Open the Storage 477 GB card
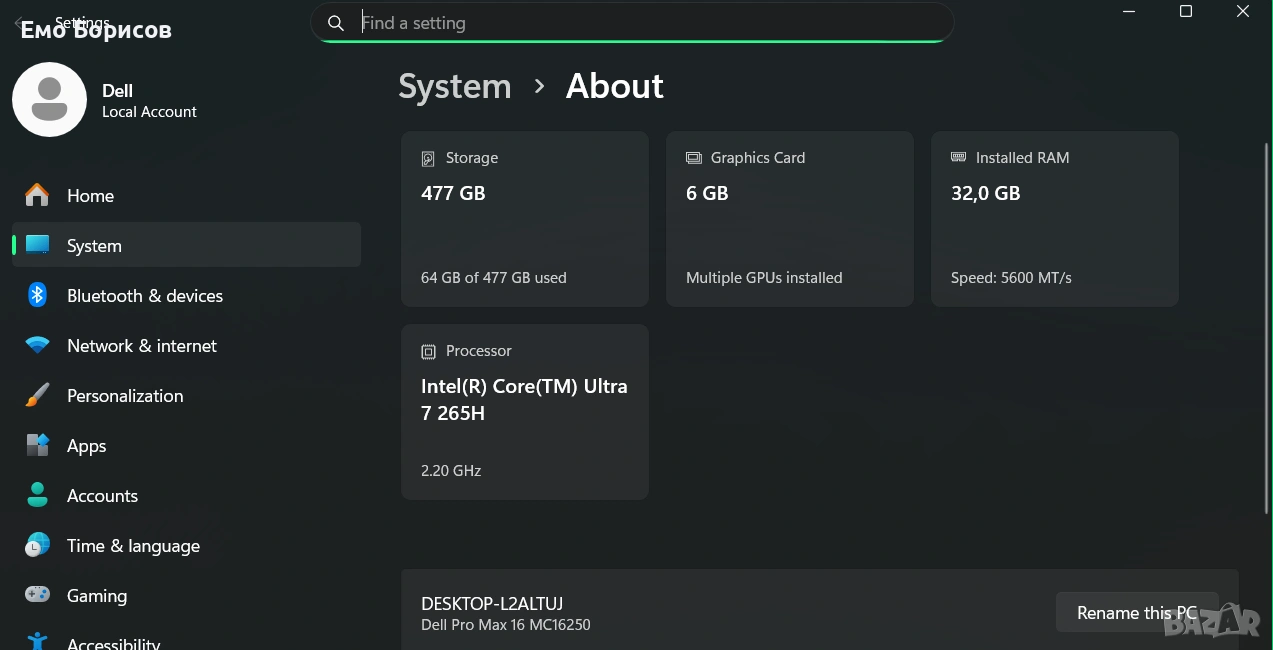 [x=524, y=219]
